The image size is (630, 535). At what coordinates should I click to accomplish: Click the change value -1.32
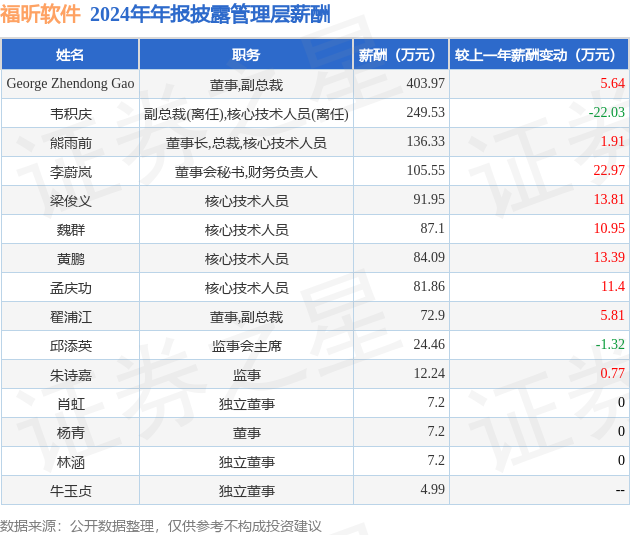pos(610,344)
